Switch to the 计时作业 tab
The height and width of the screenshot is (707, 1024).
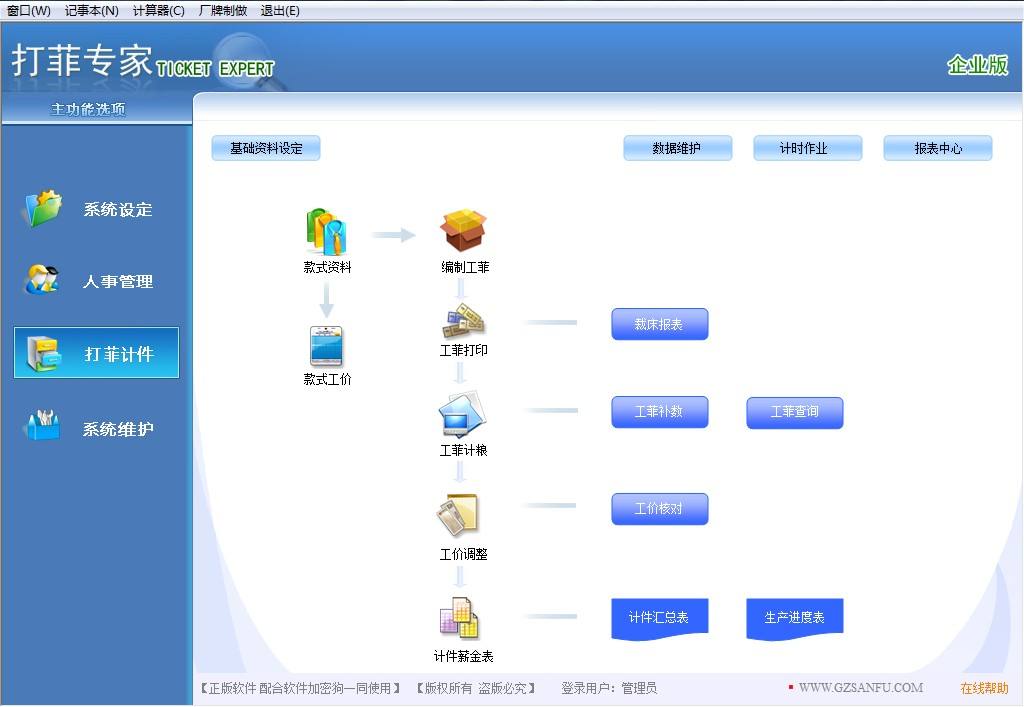[x=807, y=148]
